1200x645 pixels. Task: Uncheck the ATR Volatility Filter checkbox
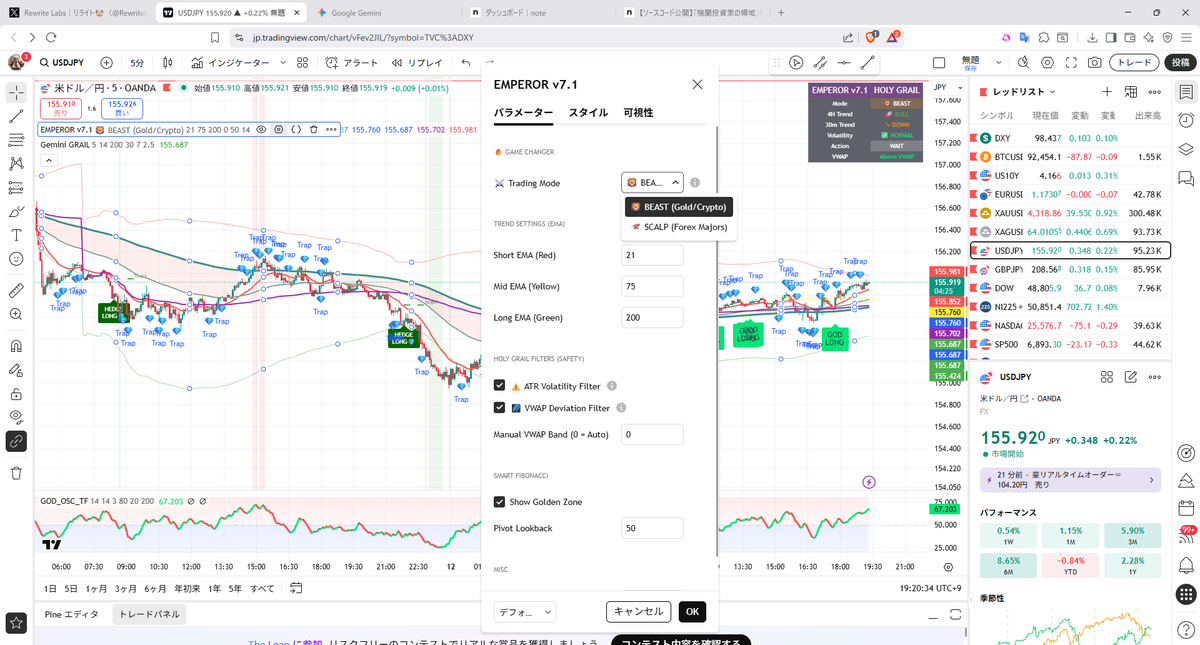point(499,385)
